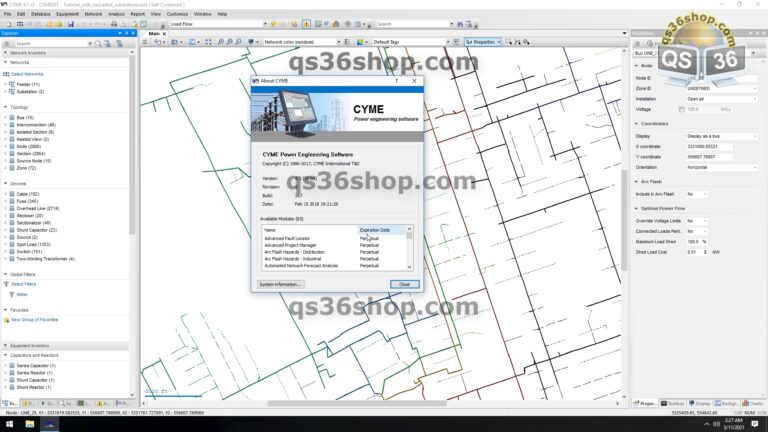Click the print icon in the main toolbar
The height and width of the screenshot is (432, 768).
[114, 24]
